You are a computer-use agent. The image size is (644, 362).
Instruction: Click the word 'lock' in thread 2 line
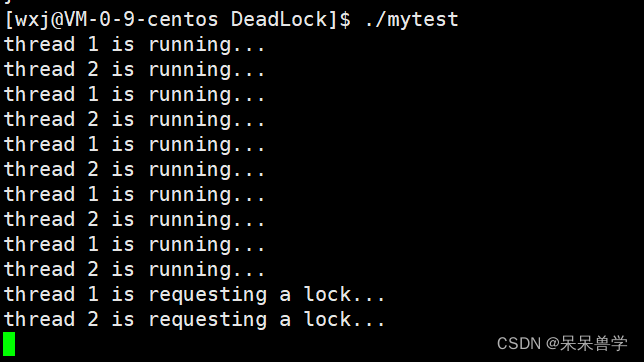click(327, 319)
